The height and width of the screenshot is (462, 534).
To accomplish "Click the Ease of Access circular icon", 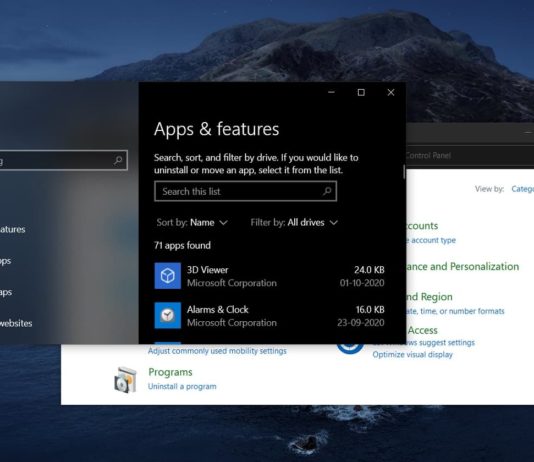I will (x=350, y=348).
